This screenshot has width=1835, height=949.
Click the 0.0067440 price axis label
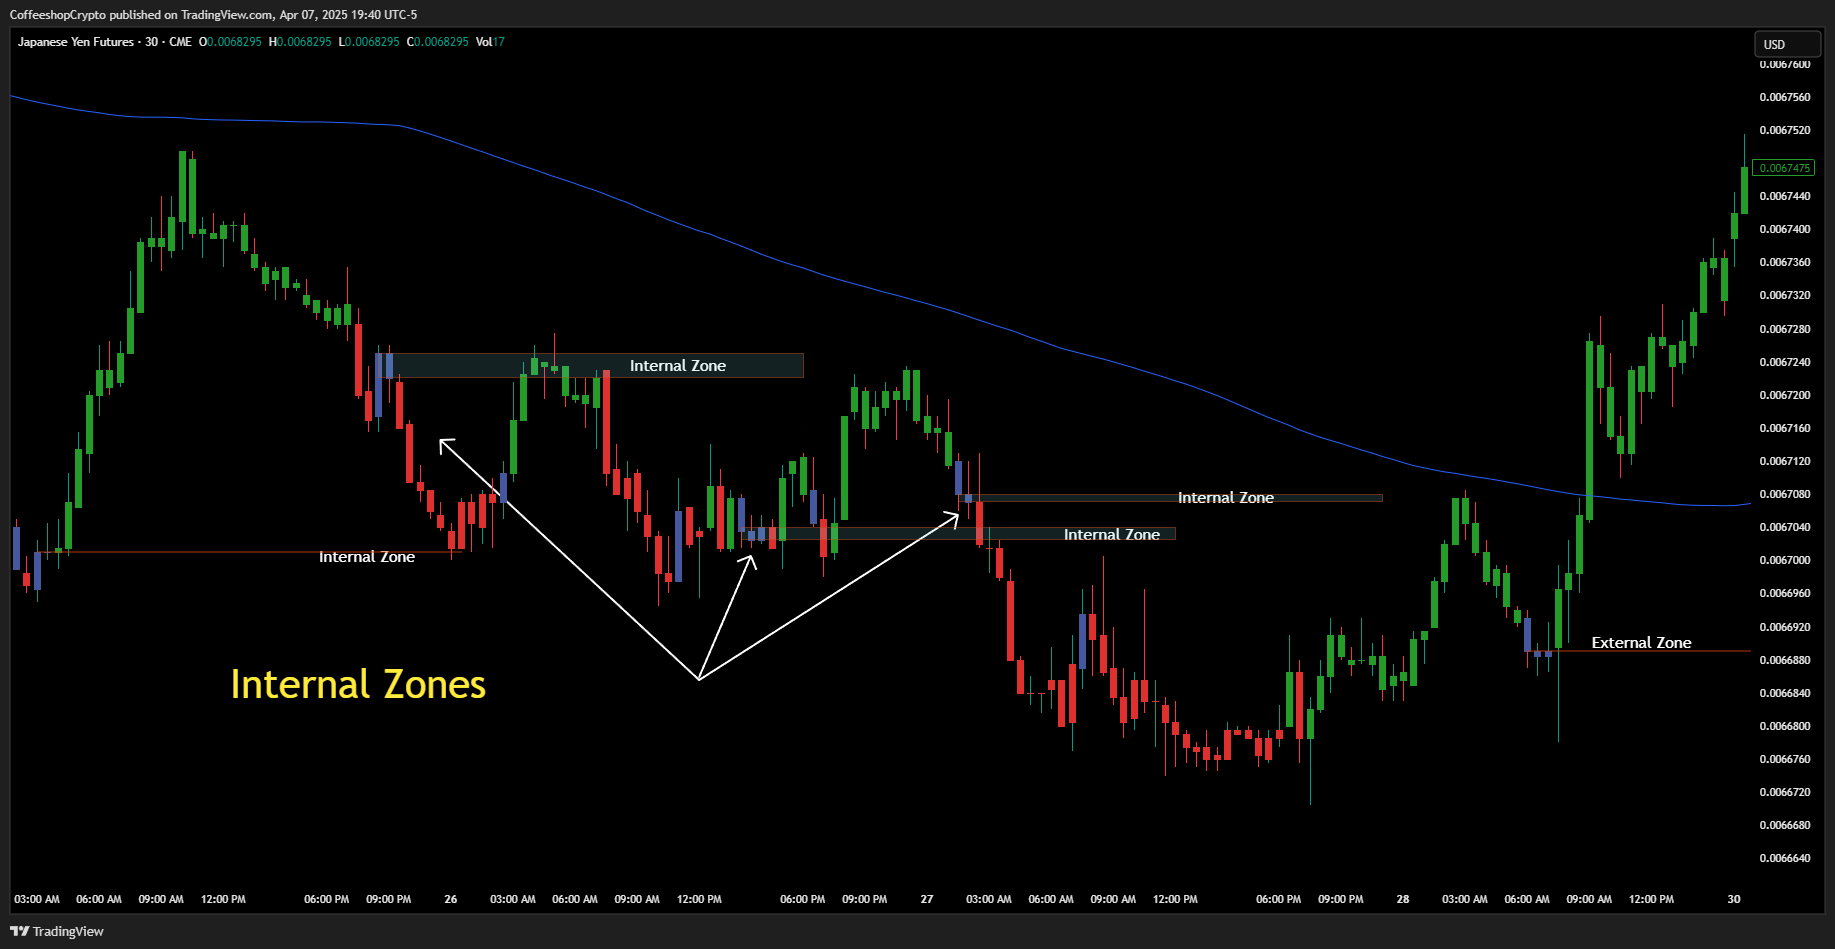[1785, 196]
